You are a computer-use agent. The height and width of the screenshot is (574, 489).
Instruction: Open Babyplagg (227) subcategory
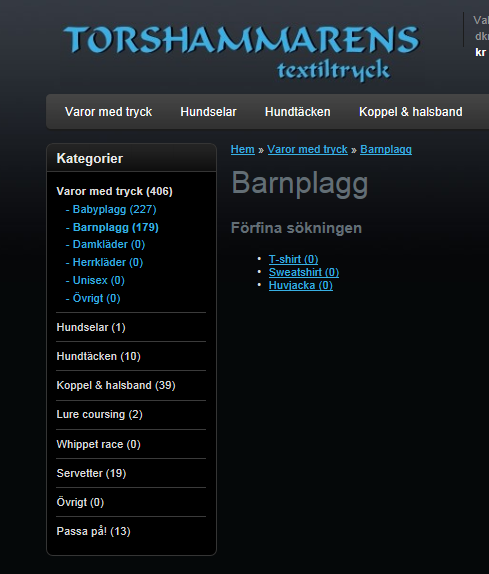click(114, 209)
